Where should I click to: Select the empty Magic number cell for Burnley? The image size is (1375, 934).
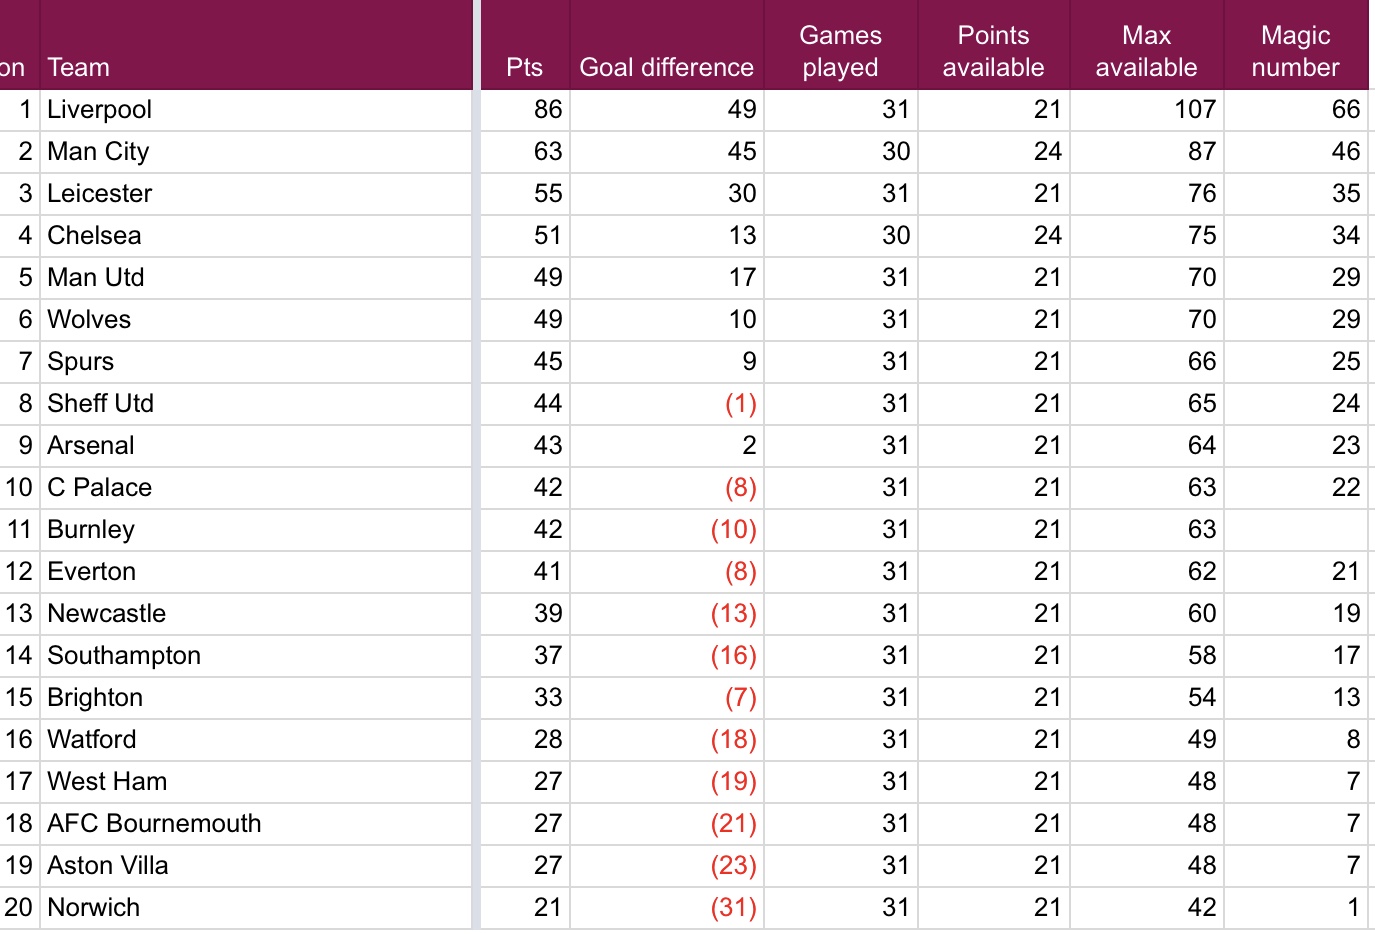pos(1295,529)
